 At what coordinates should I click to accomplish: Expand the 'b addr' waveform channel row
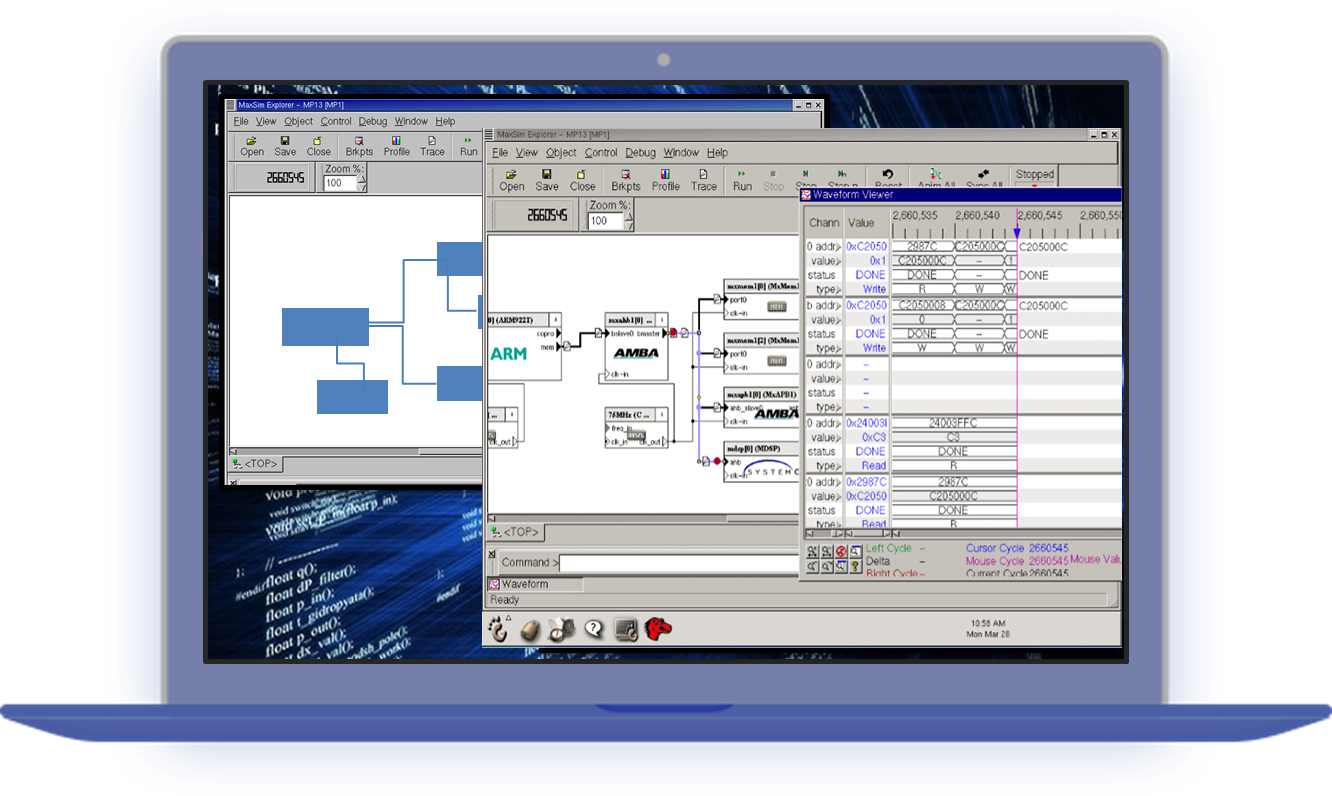839,306
